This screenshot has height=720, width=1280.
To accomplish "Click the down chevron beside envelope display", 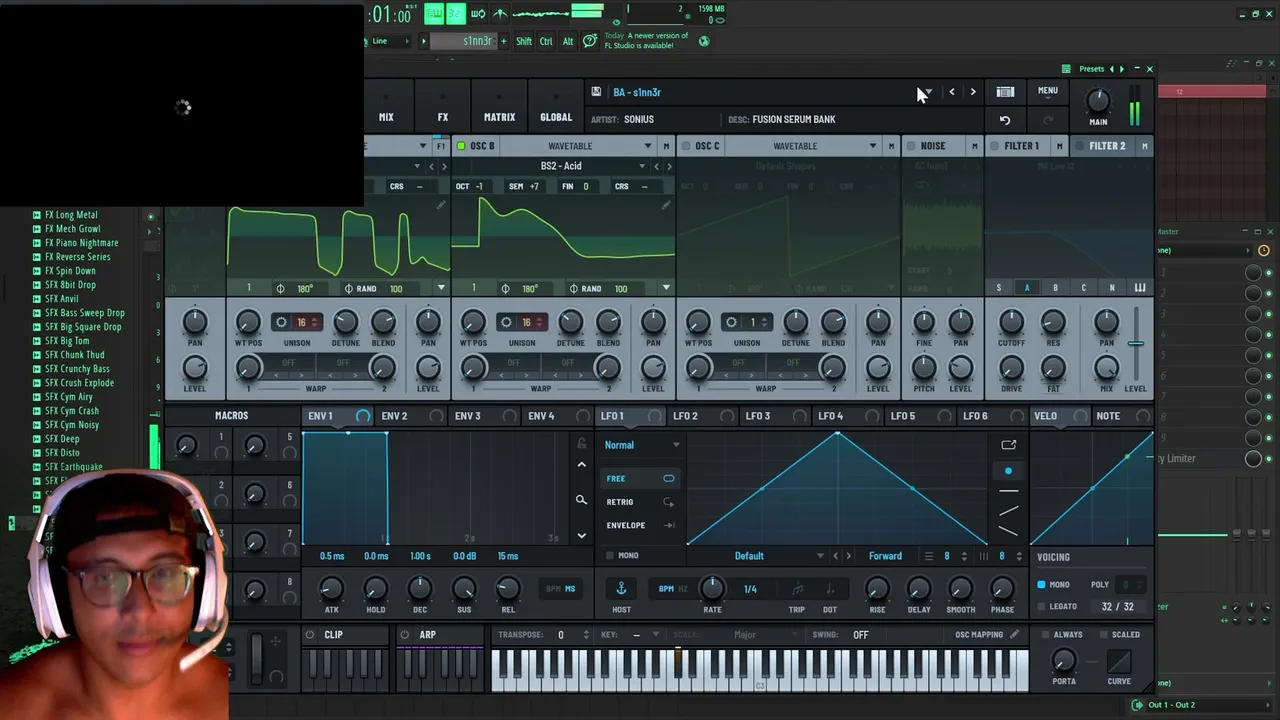I will 582,536.
